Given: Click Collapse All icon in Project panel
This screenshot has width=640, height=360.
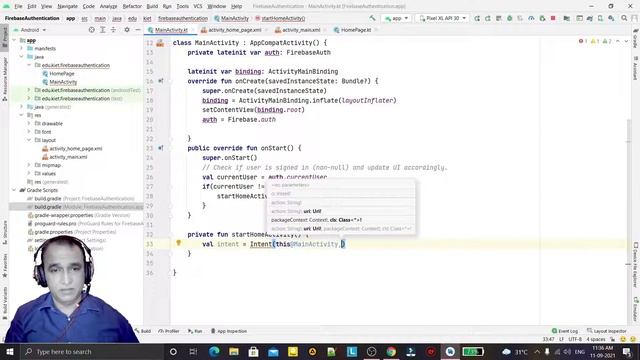Looking at the screenshot, I should pos(113,30).
